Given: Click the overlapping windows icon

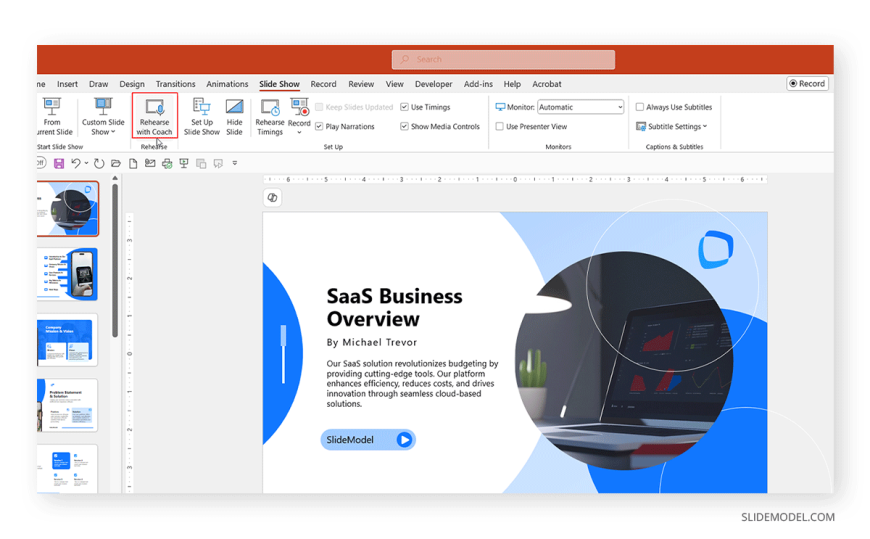Looking at the screenshot, I should pyautogui.click(x=201, y=163).
